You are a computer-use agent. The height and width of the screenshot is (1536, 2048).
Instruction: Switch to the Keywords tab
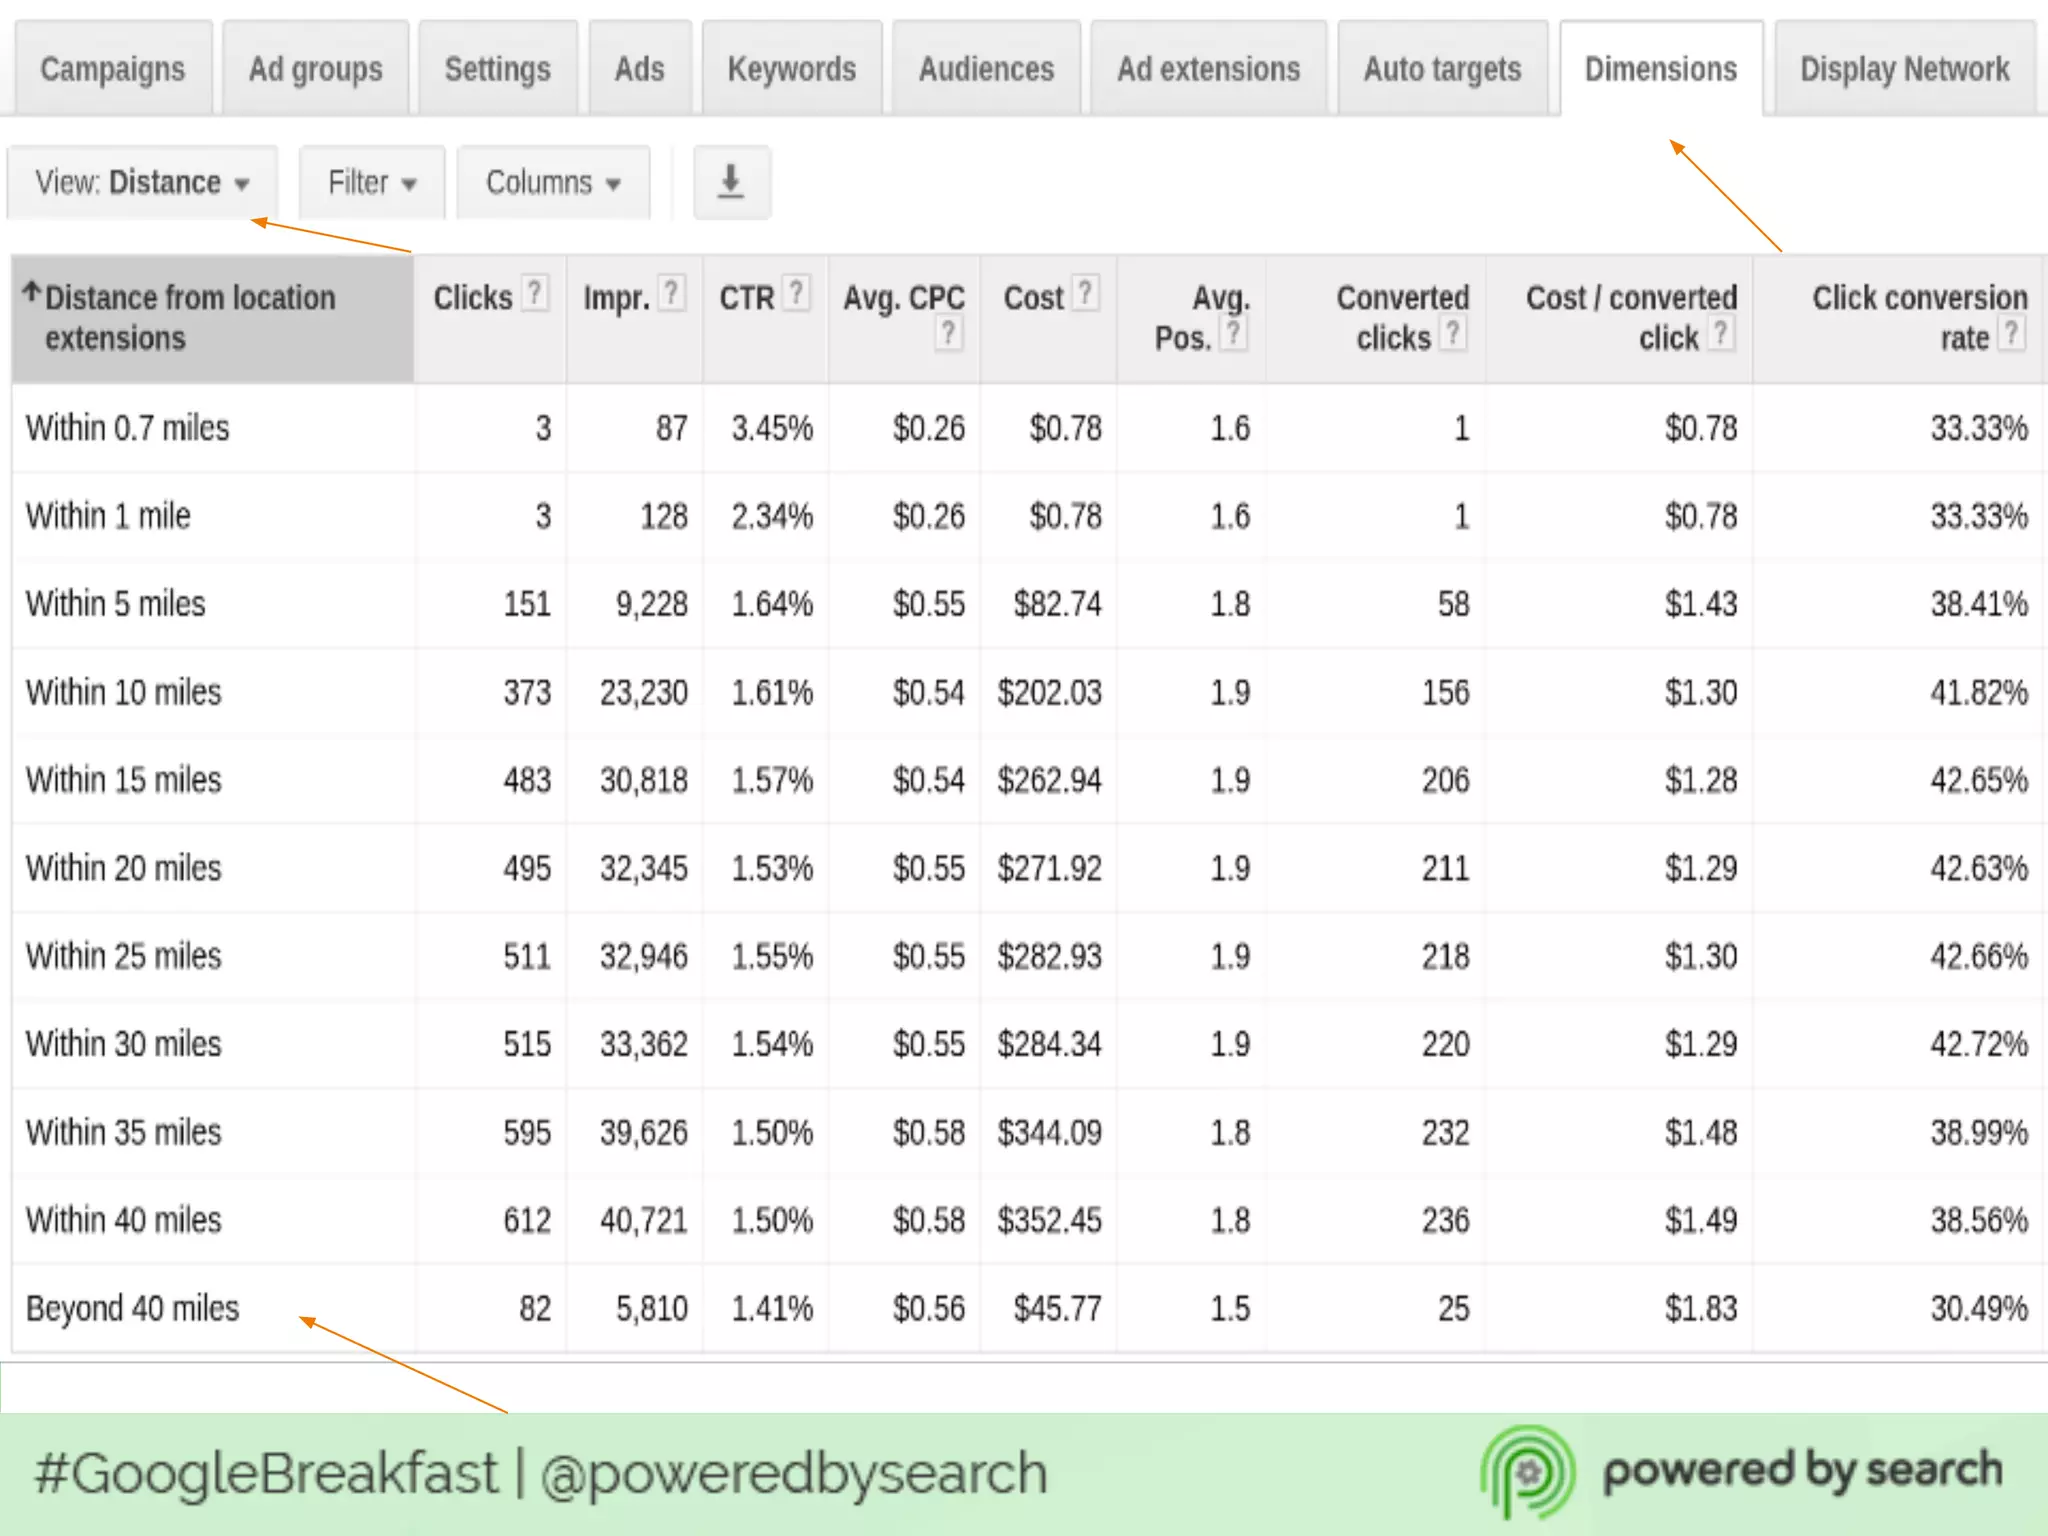coord(791,69)
